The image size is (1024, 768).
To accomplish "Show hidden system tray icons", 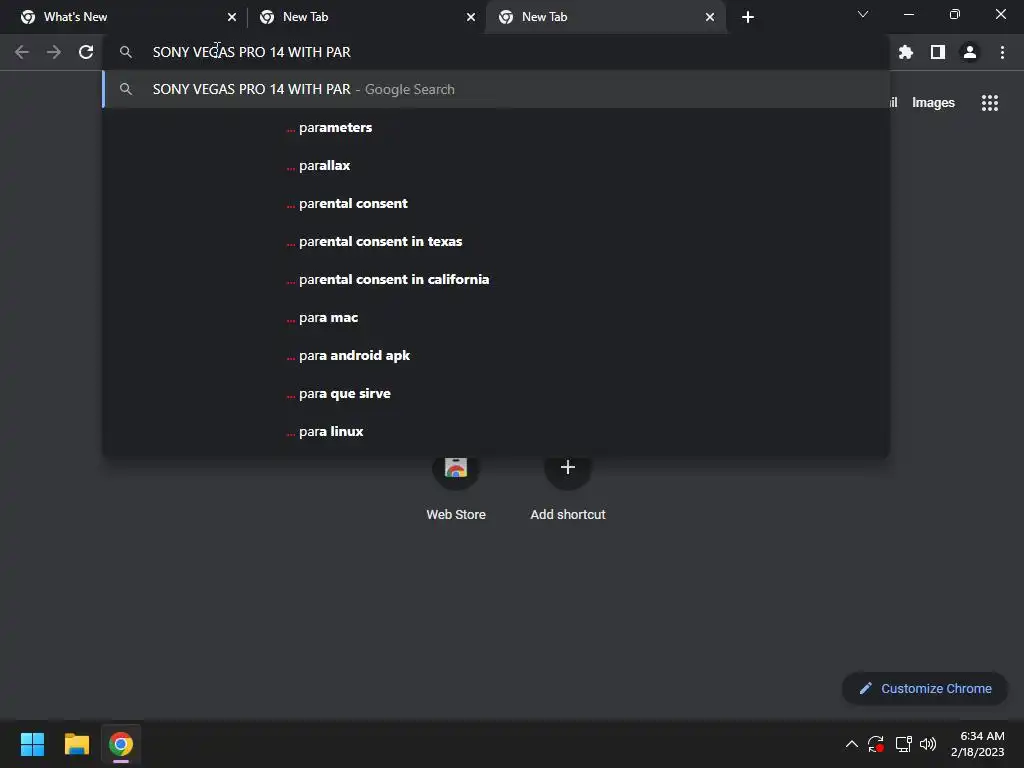I will [x=852, y=744].
